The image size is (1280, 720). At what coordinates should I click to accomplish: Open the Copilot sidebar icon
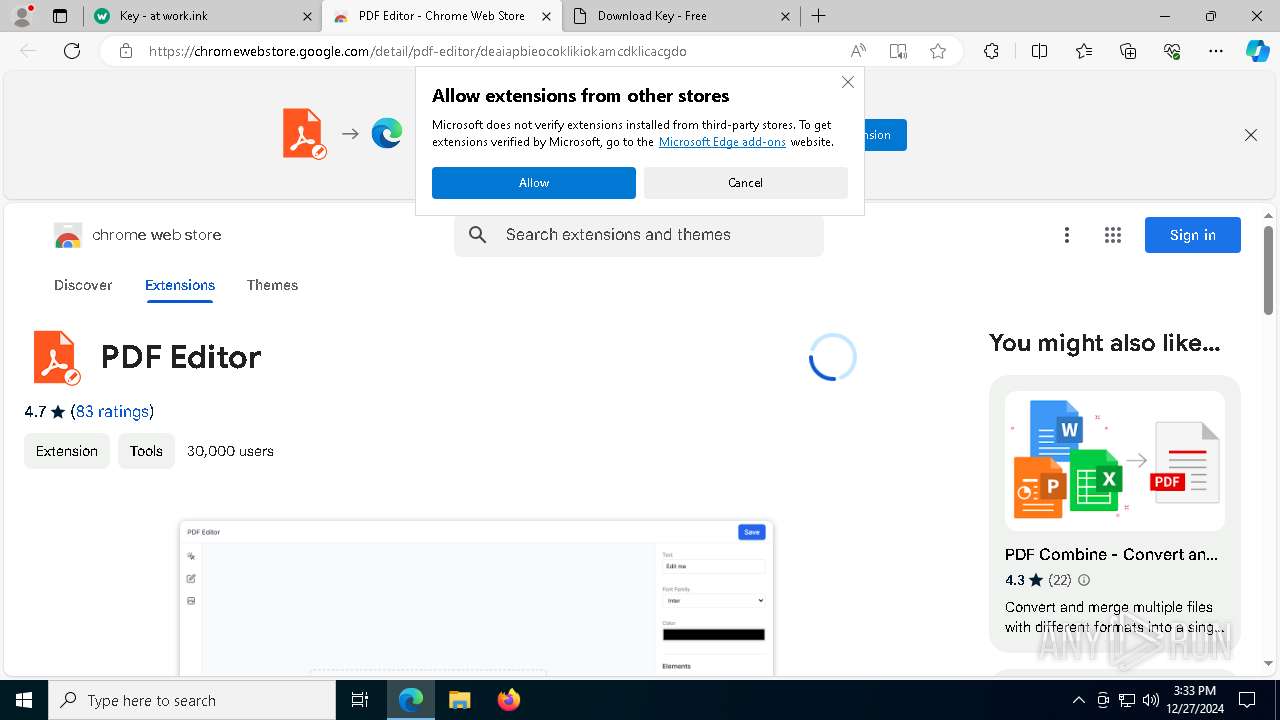[1257, 51]
